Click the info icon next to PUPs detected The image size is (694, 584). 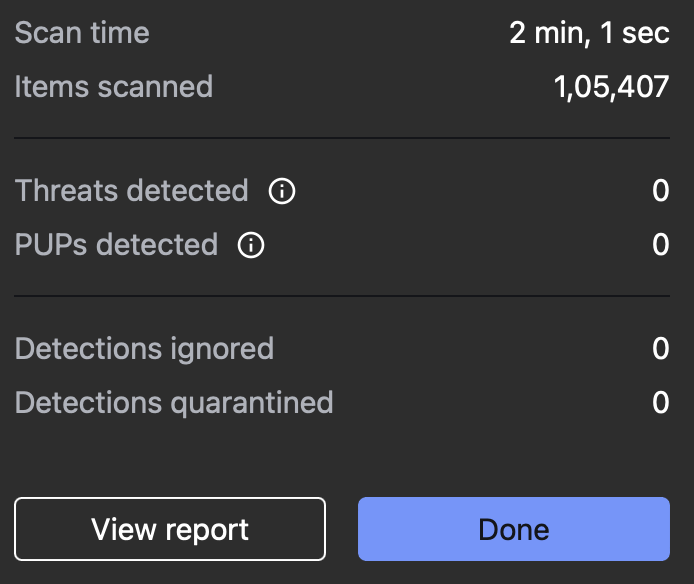(x=252, y=244)
